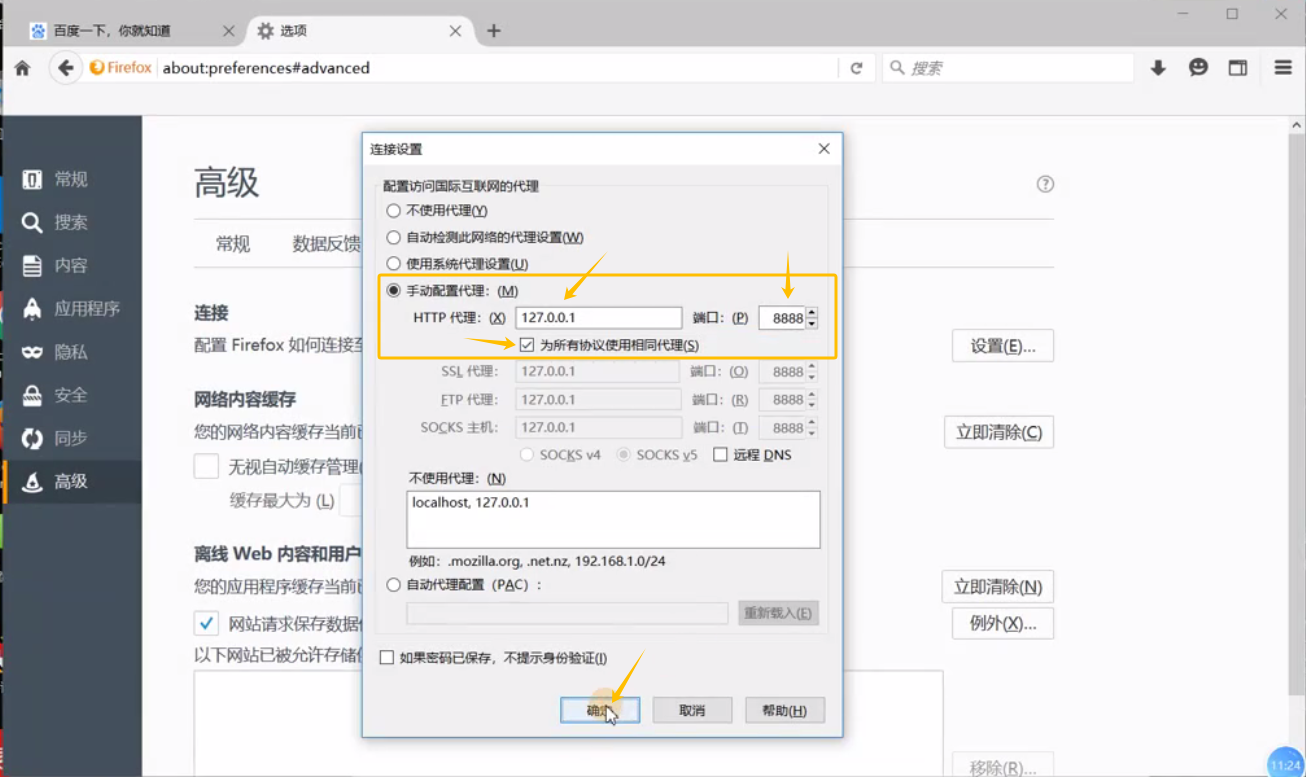Click the 设置(E)... connection button
The image size is (1306, 777).
[x=1003, y=346]
